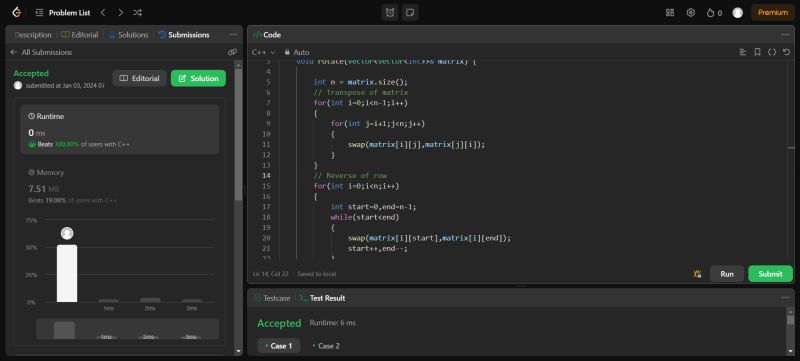800x361 pixels.
Task: Open the Code panel more options menu
Action: (x=785, y=35)
